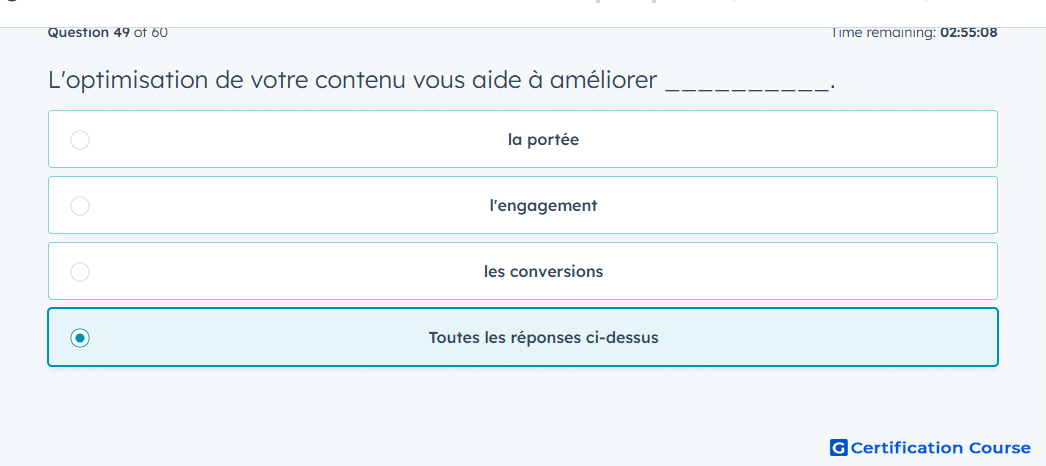Screen dimensions: 1046x466
Task: Click the word "Certification" in the watermark
Action: point(907,447)
